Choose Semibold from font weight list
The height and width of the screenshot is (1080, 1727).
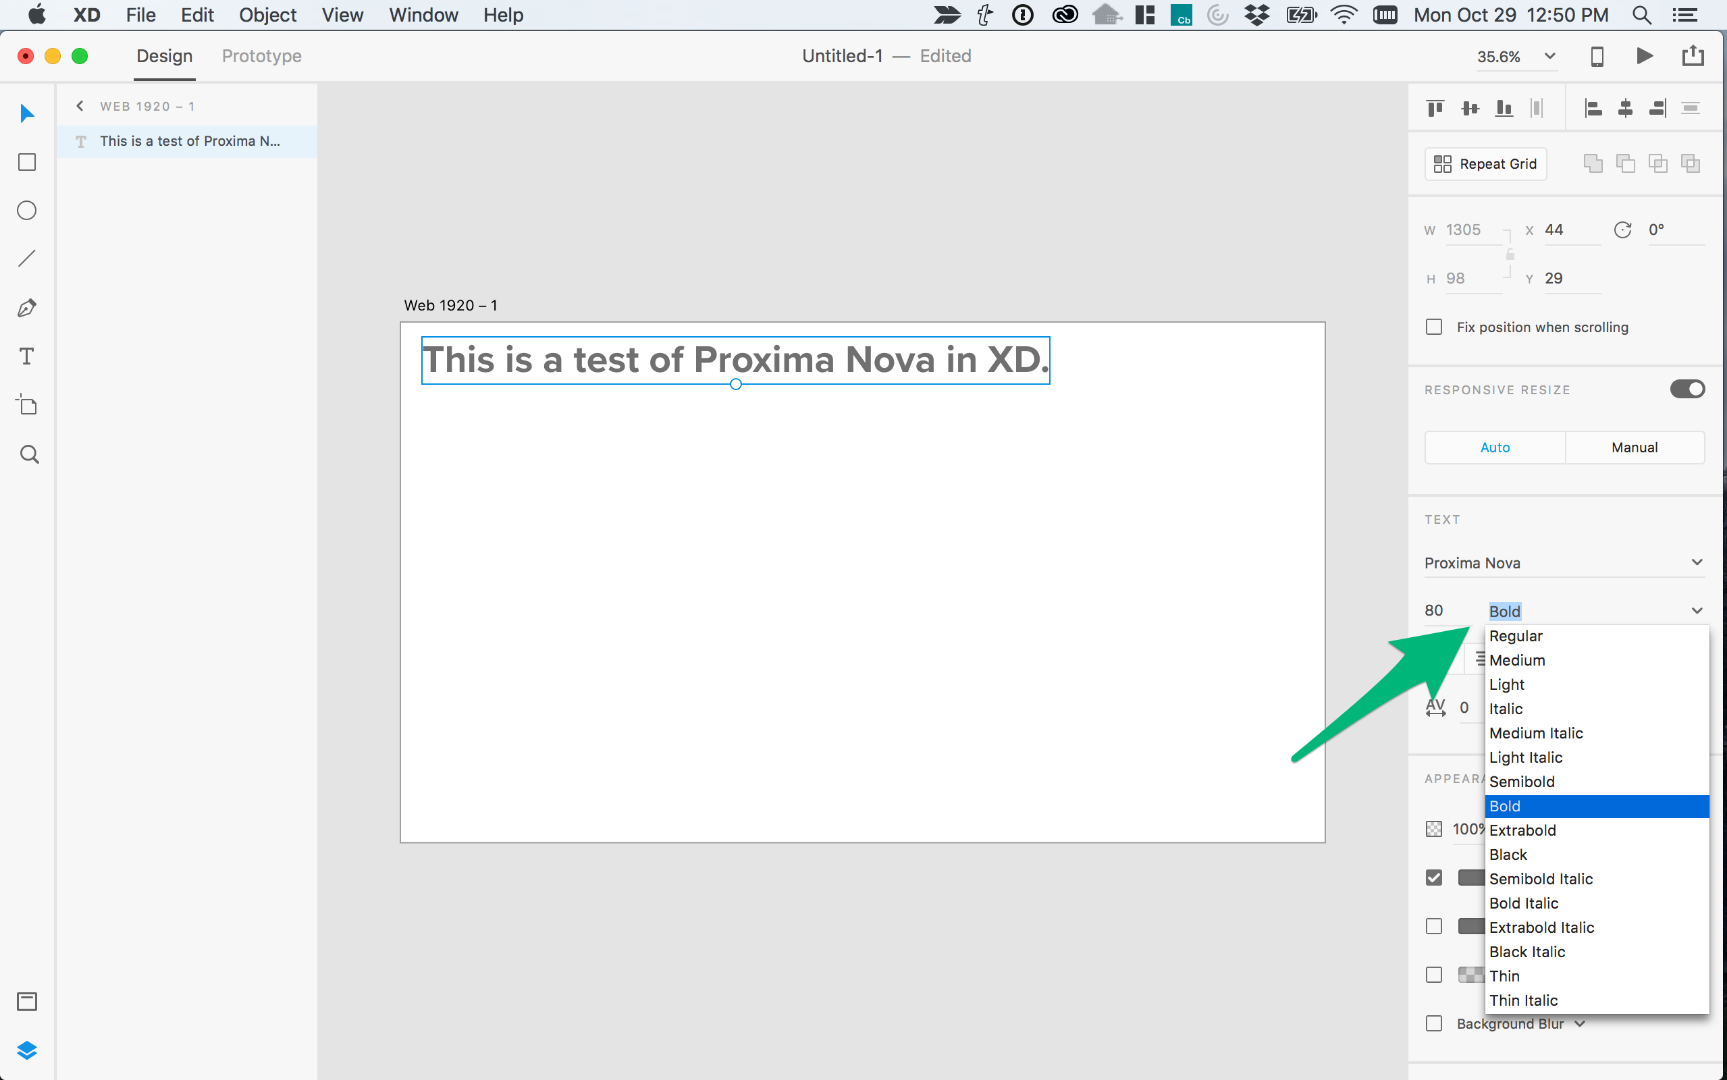pos(1597,782)
